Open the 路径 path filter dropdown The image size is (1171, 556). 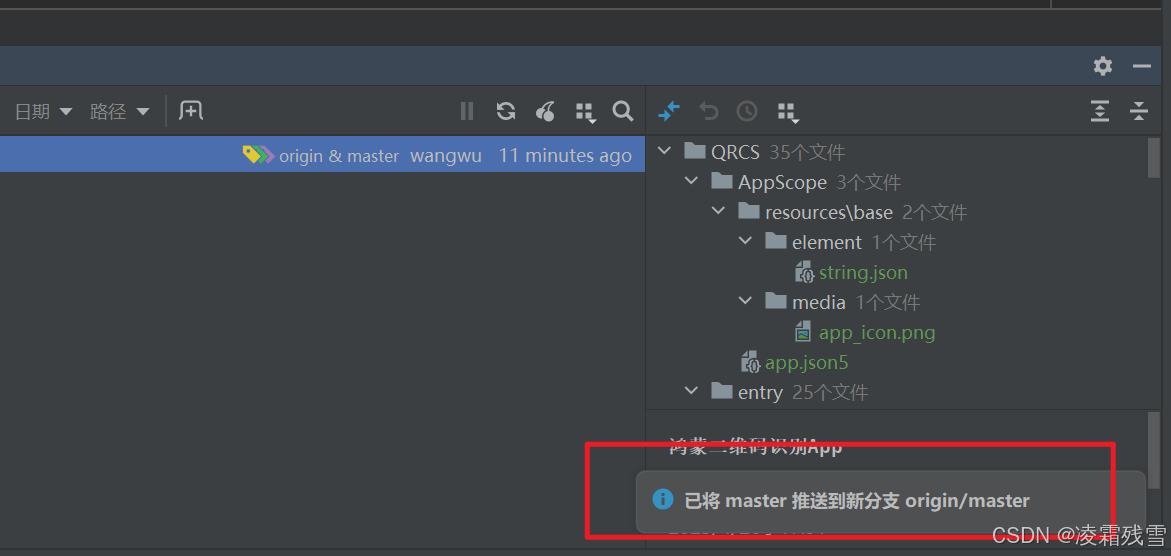tap(119, 111)
